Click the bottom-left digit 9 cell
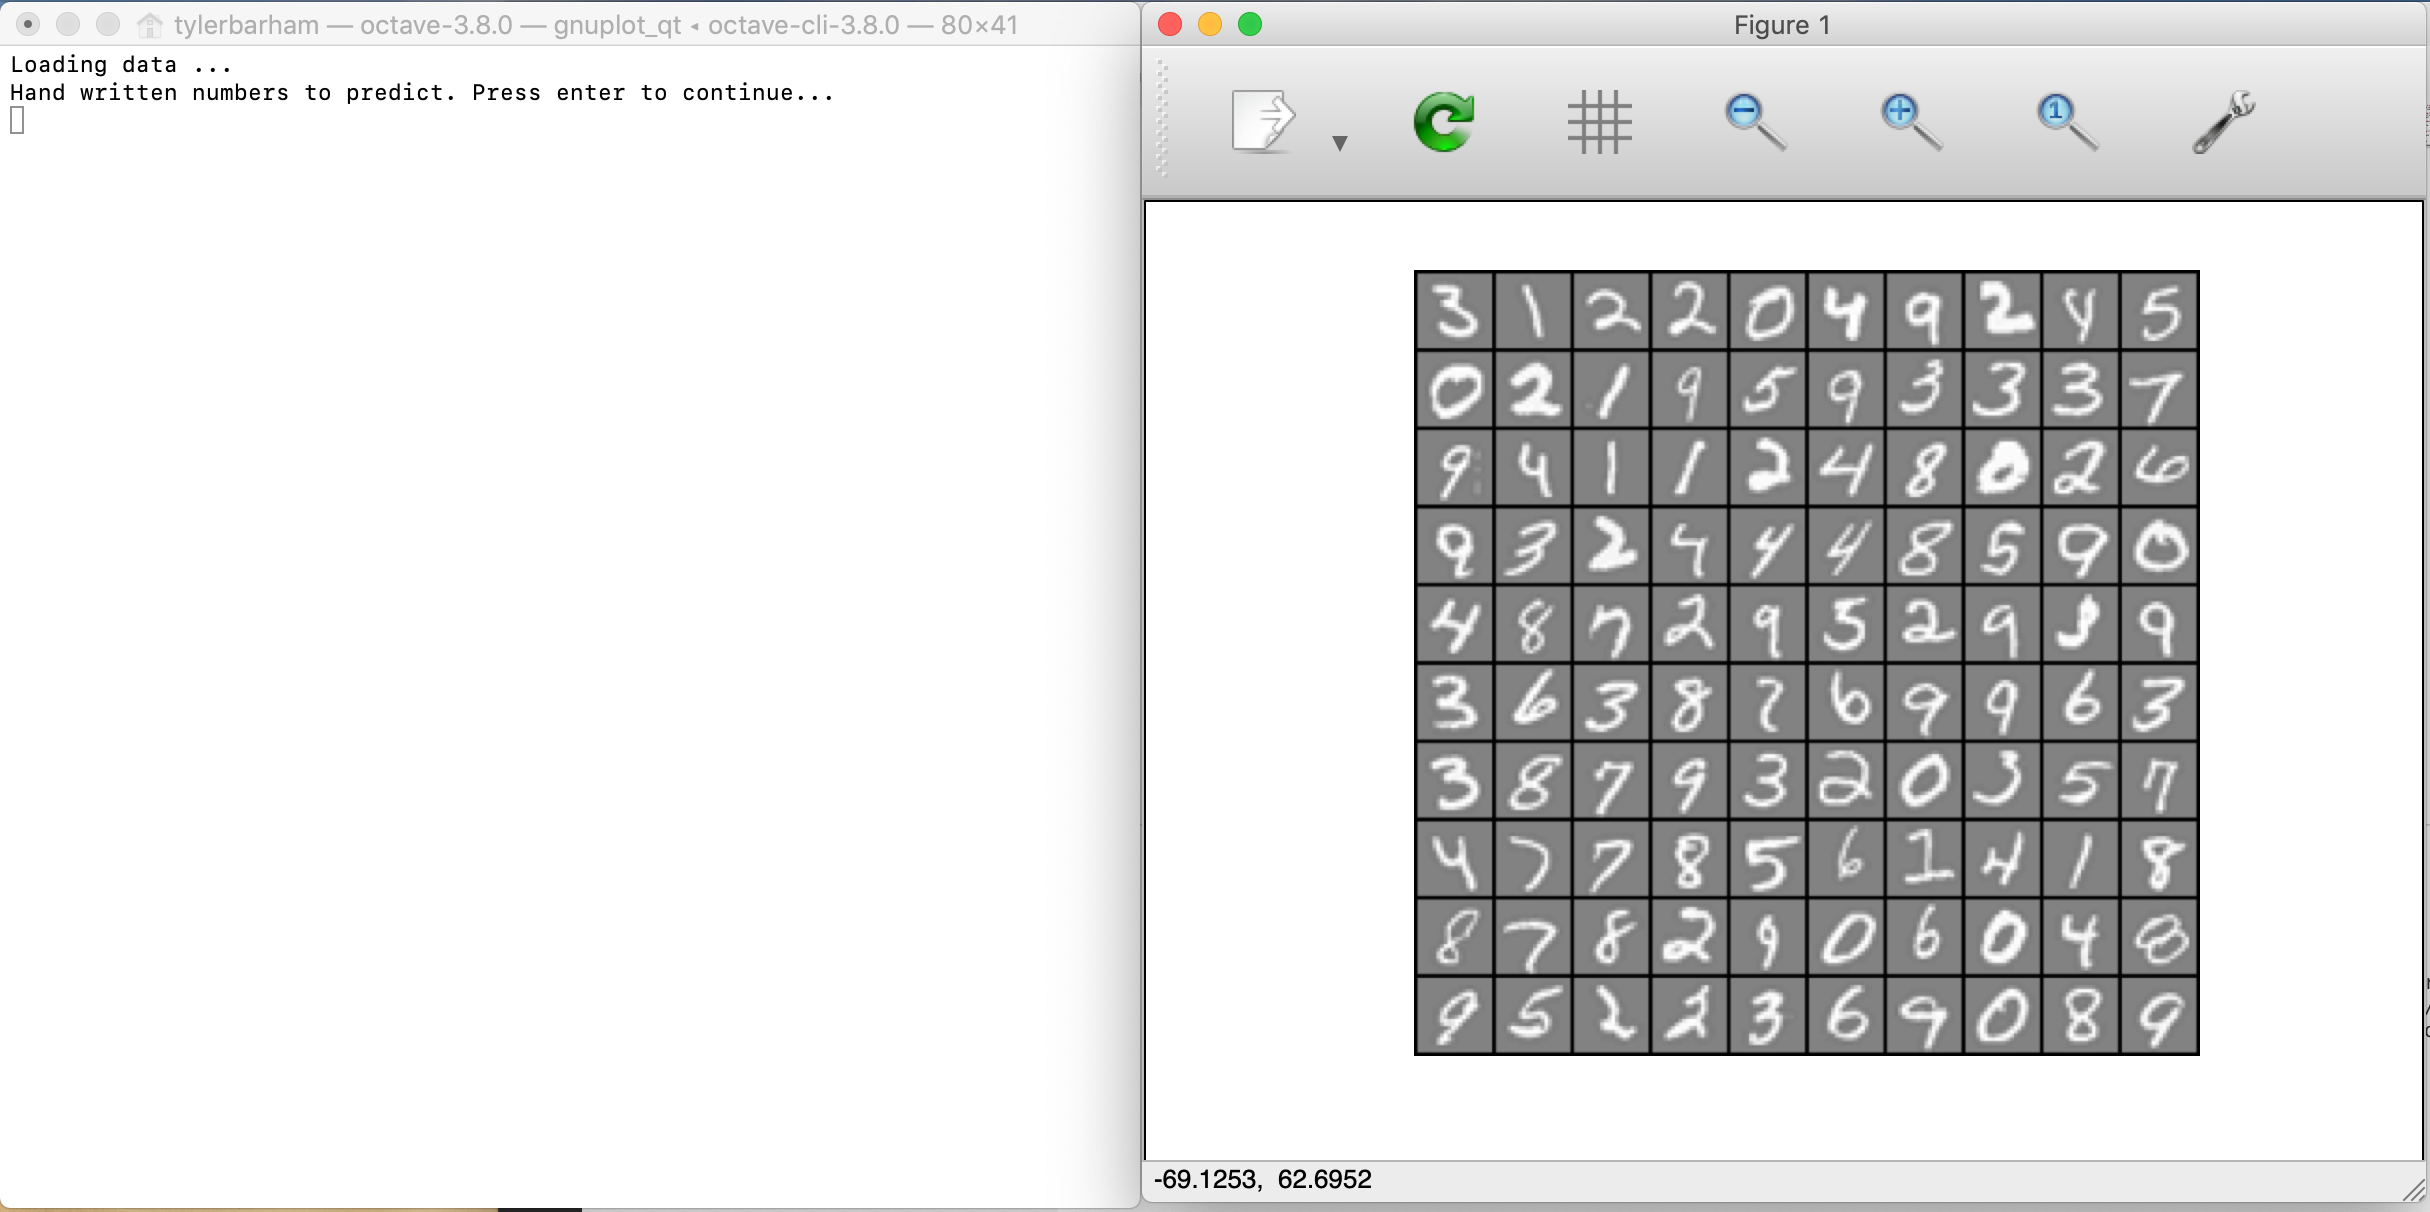 tap(1454, 1016)
